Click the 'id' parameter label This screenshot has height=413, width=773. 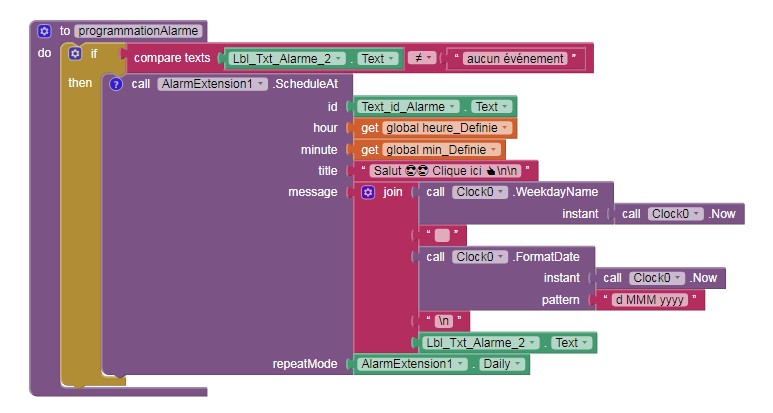coord(333,106)
